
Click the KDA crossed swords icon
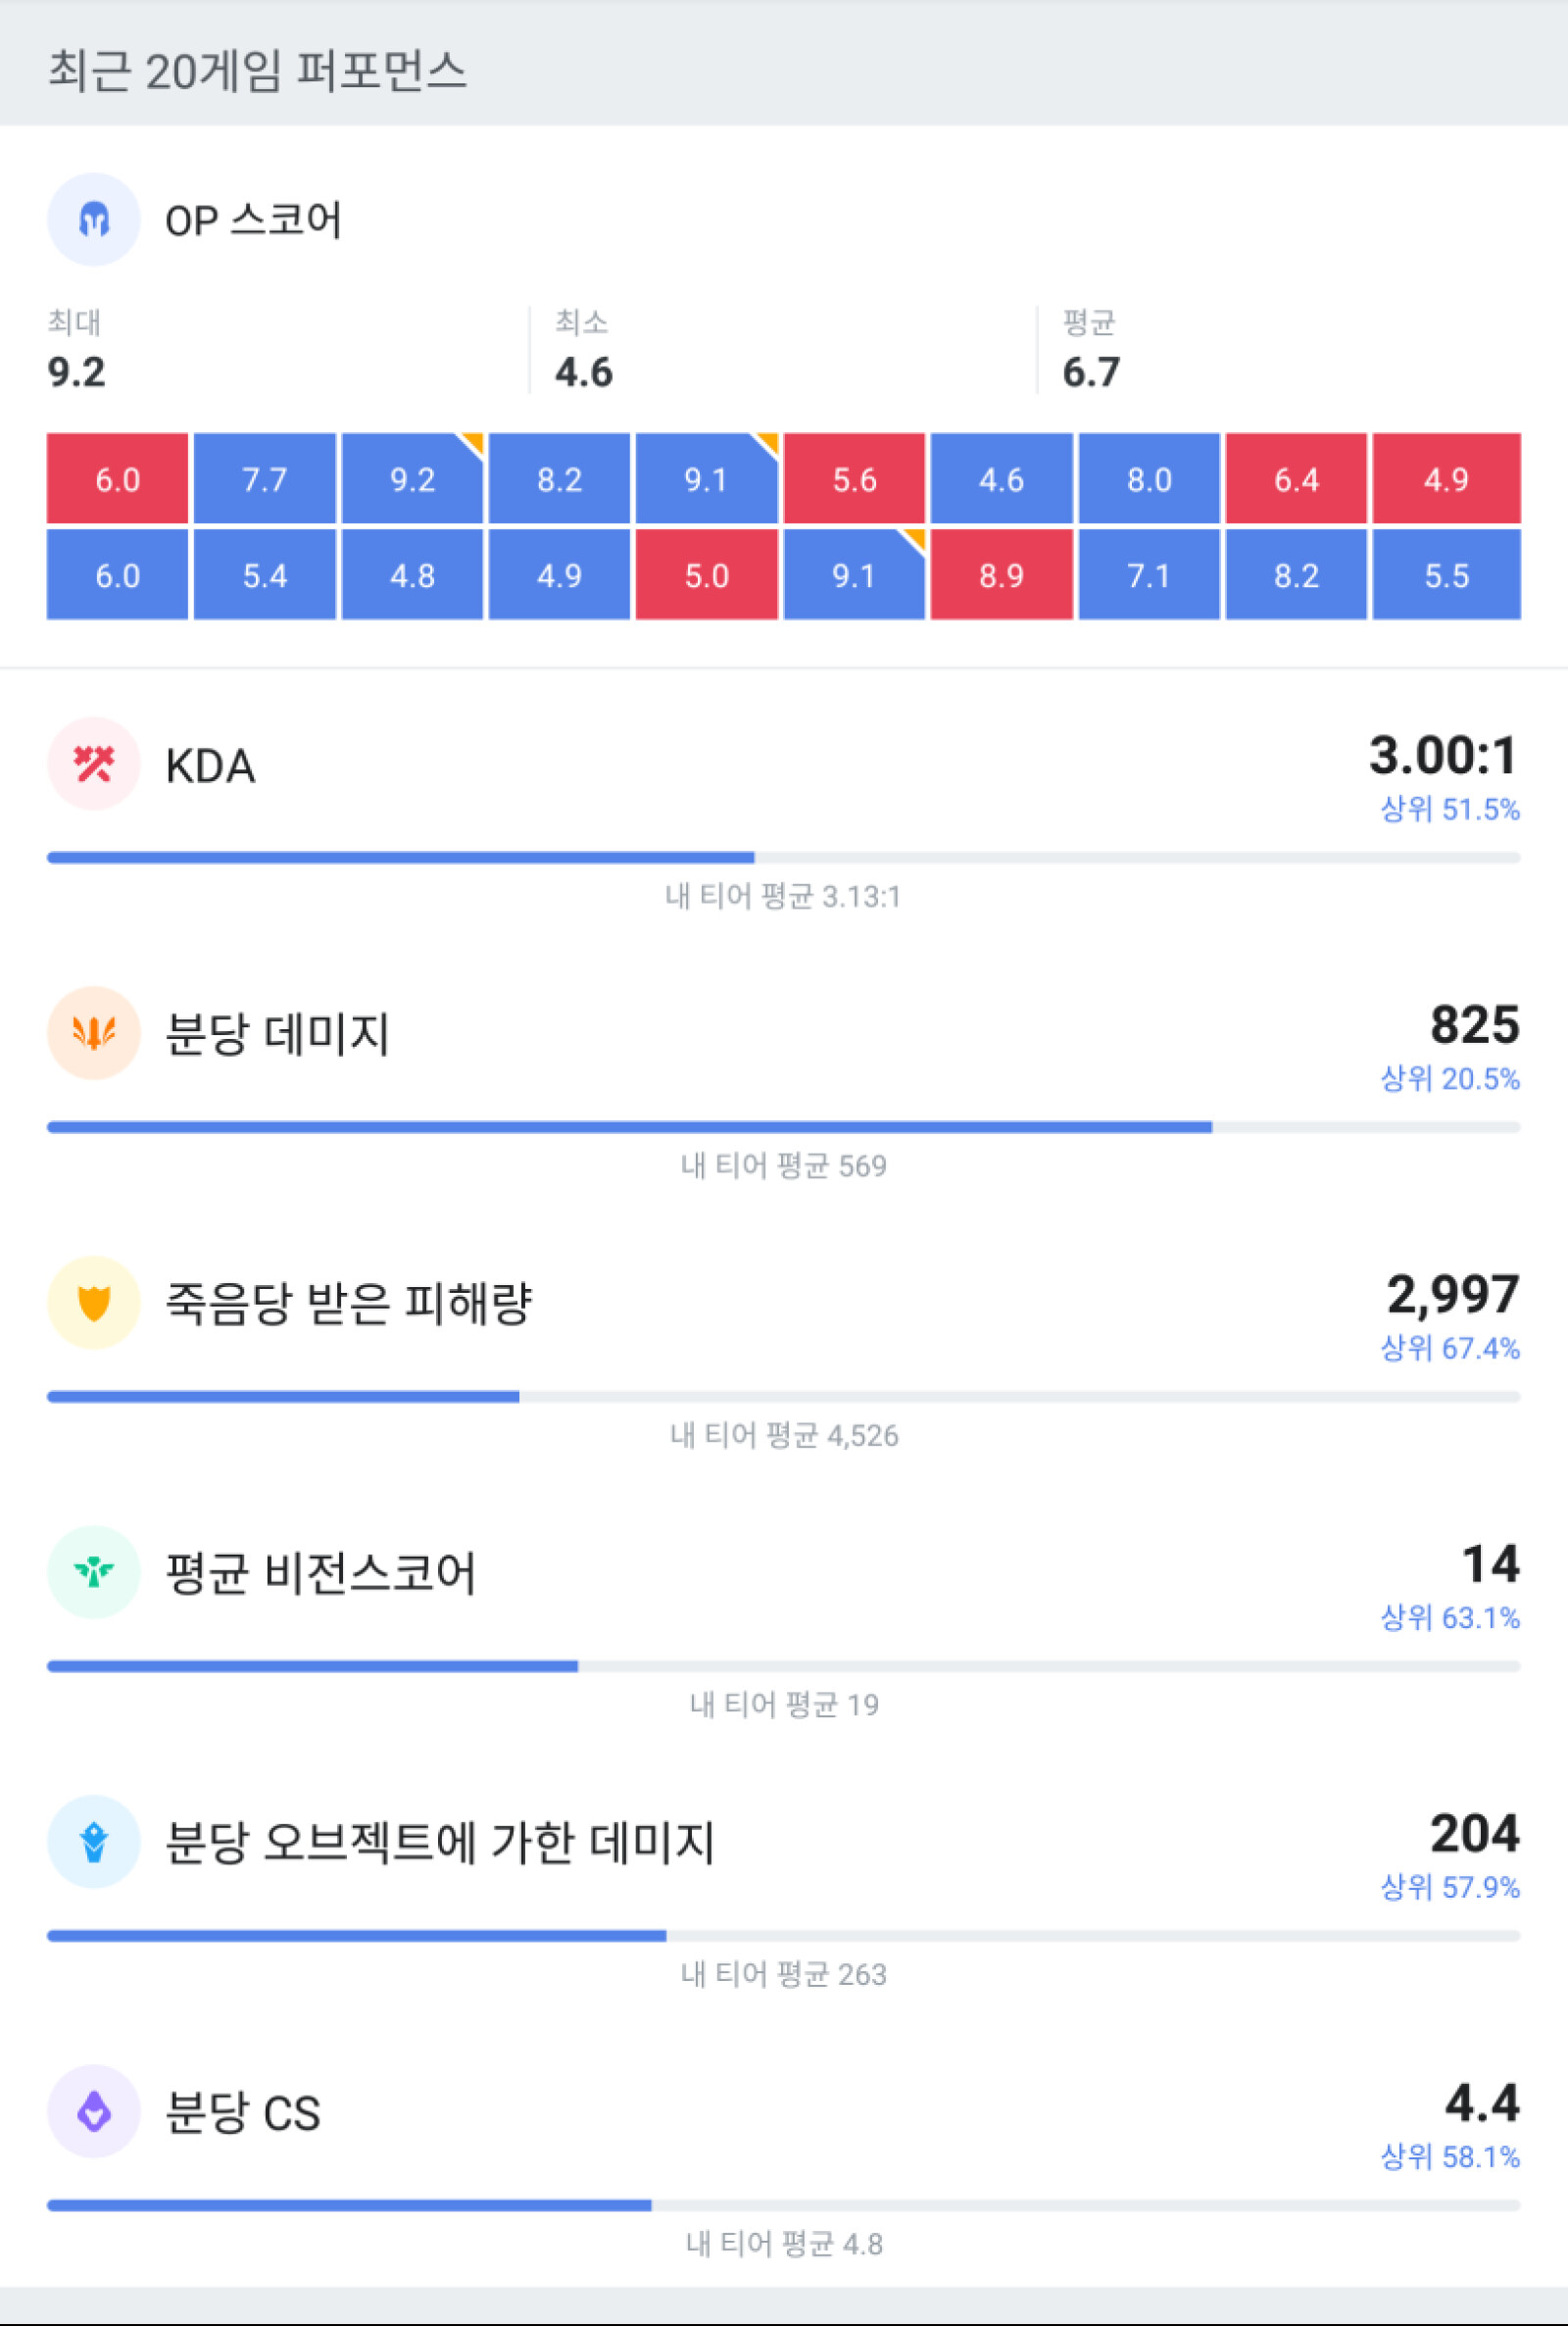point(93,764)
